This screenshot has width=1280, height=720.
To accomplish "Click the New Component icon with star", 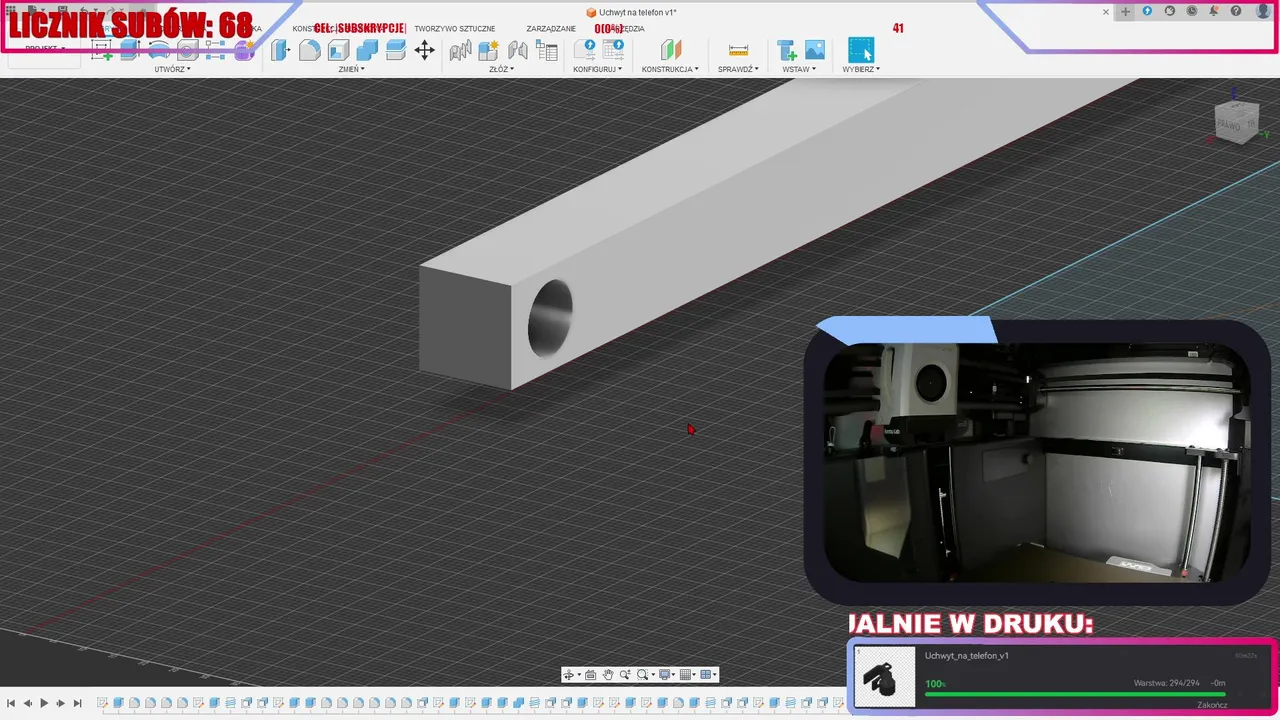I will pyautogui.click(x=488, y=50).
